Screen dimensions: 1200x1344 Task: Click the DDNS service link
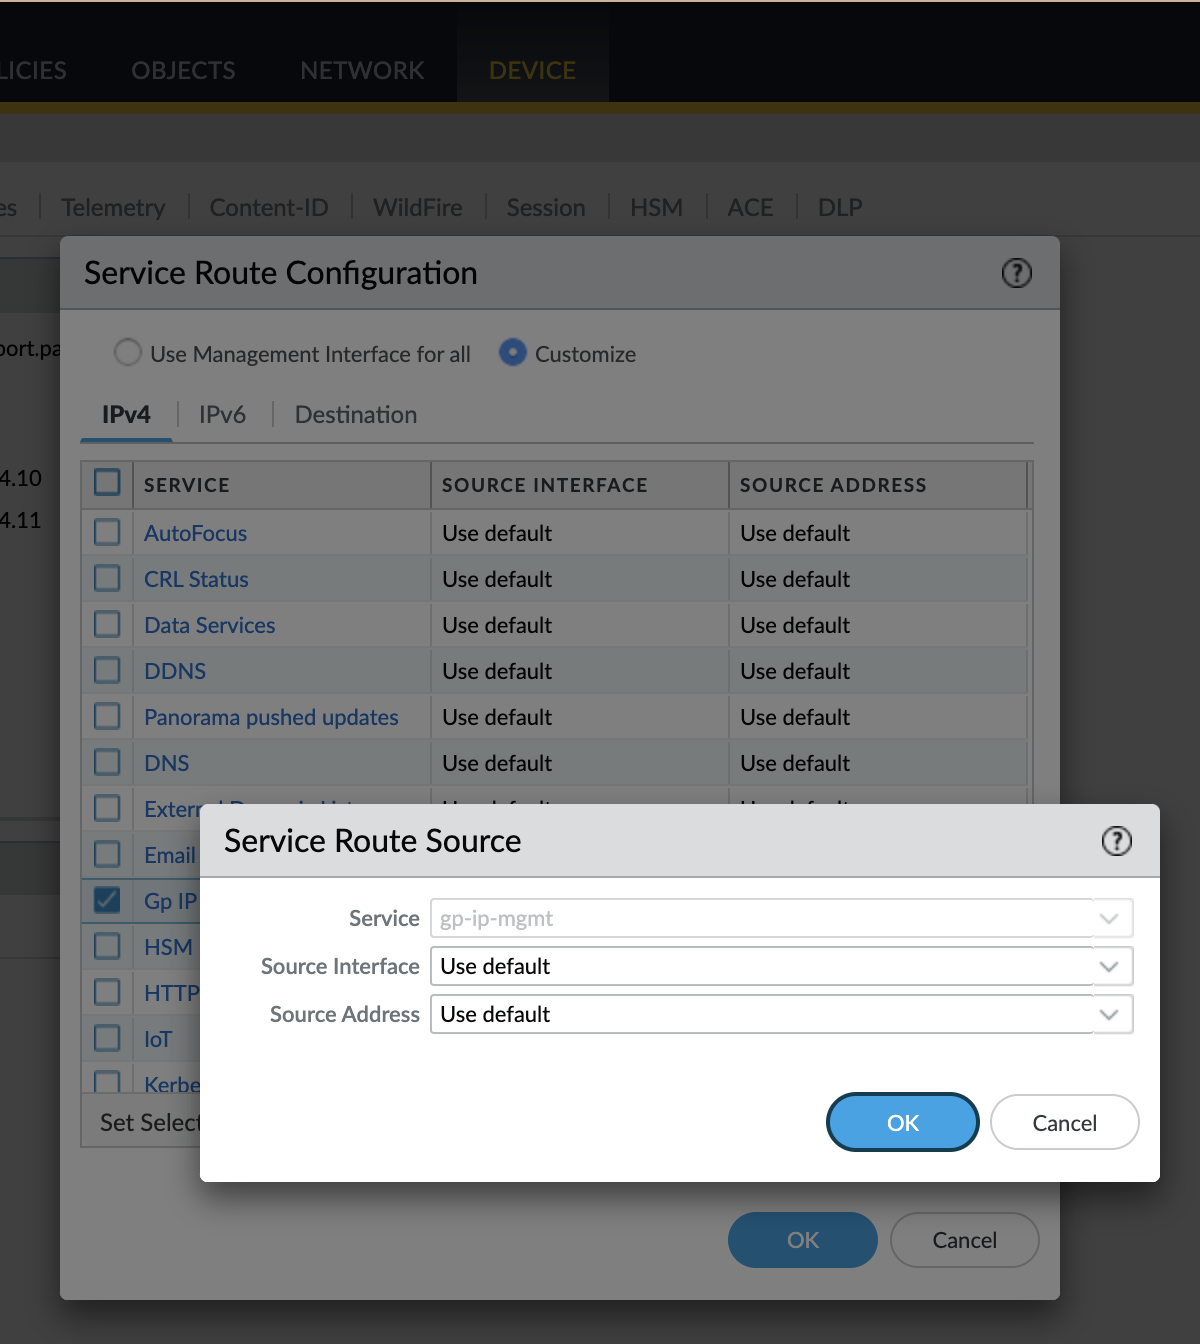tap(175, 671)
